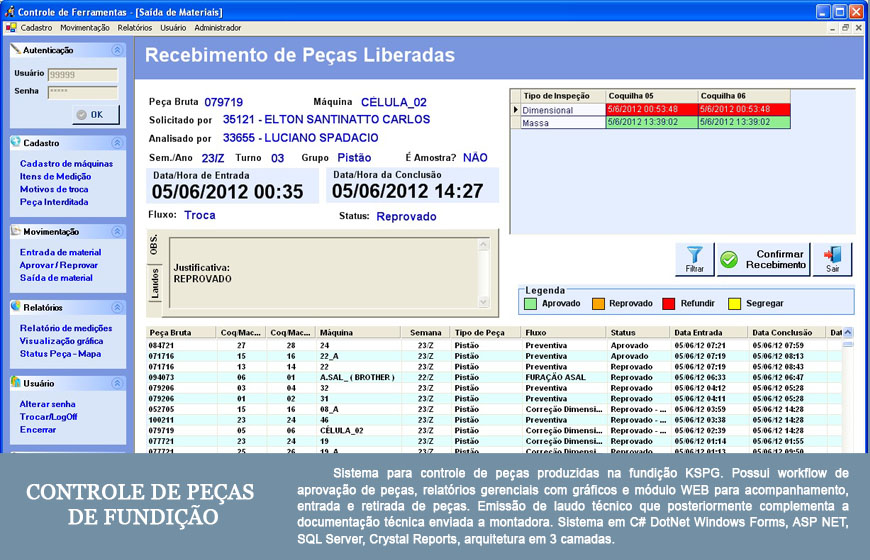870x560 pixels.
Task: Open Relatório de medições link
Action: click(x=65, y=328)
